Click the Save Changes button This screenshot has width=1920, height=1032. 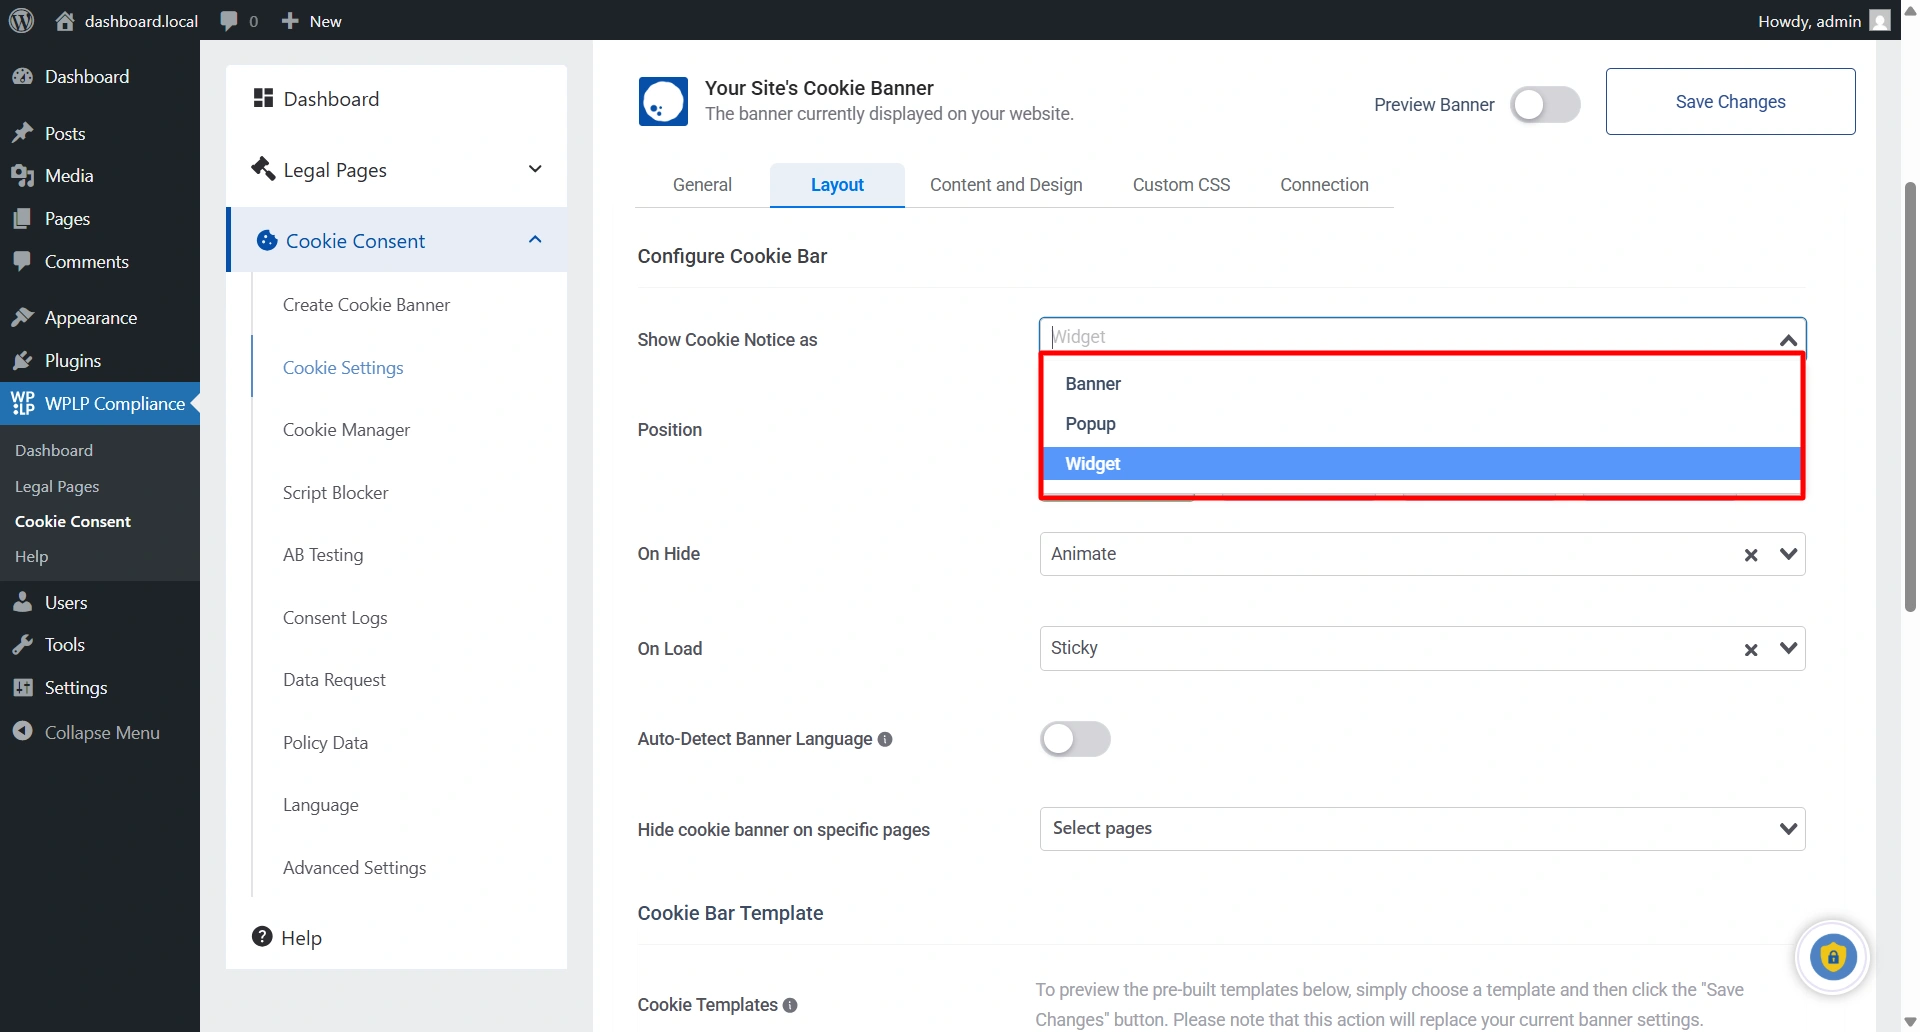pos(1730,102)
